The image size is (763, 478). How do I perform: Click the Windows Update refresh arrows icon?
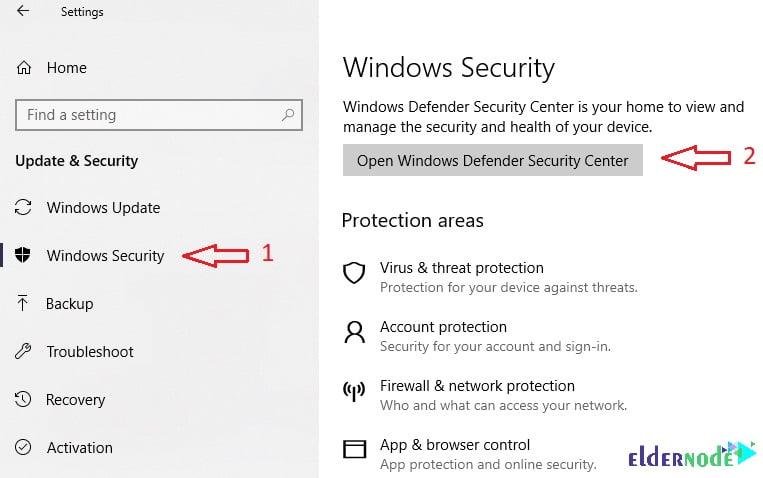click(x=23, y=207)
